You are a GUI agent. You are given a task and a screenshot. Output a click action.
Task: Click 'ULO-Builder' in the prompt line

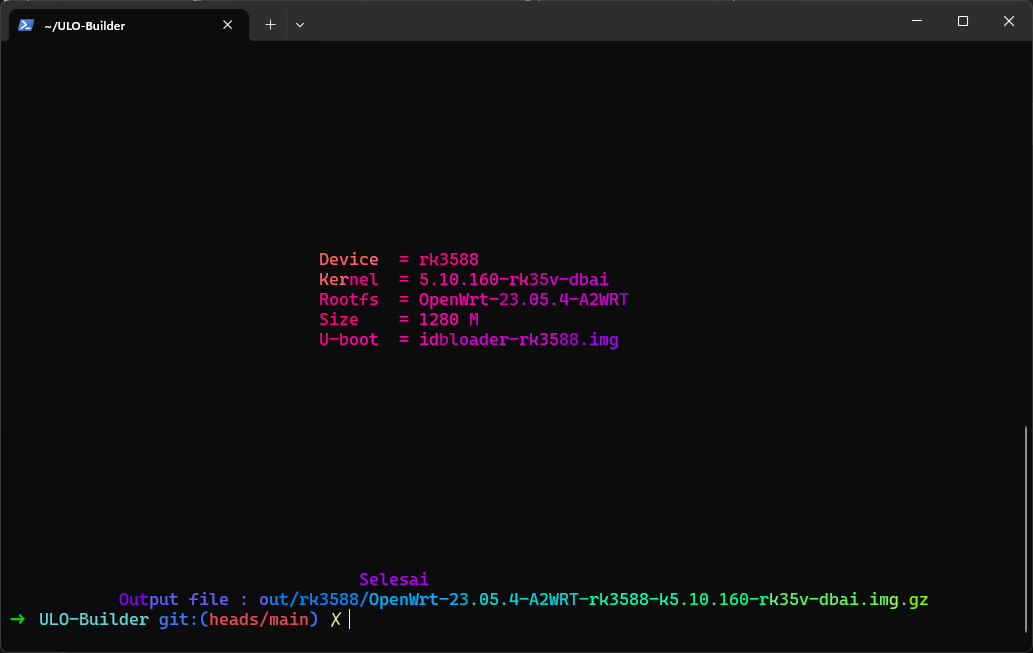point(94,619)
